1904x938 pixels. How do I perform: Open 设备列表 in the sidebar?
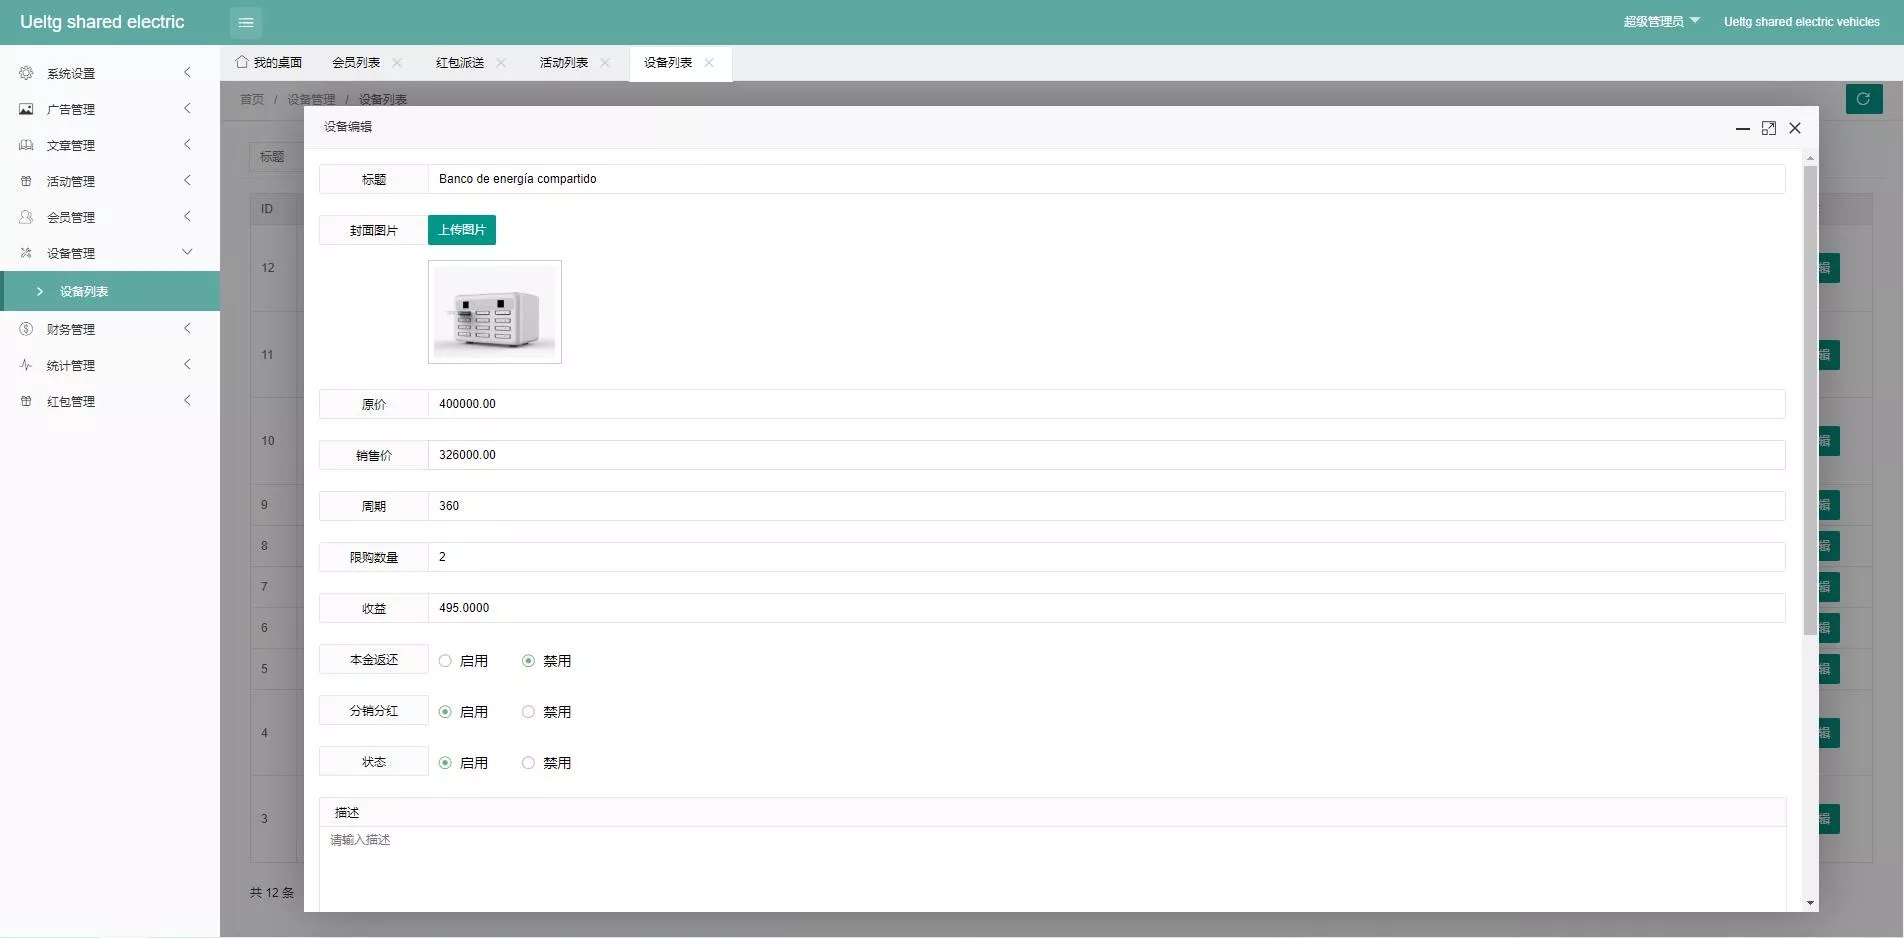point(110,291)
